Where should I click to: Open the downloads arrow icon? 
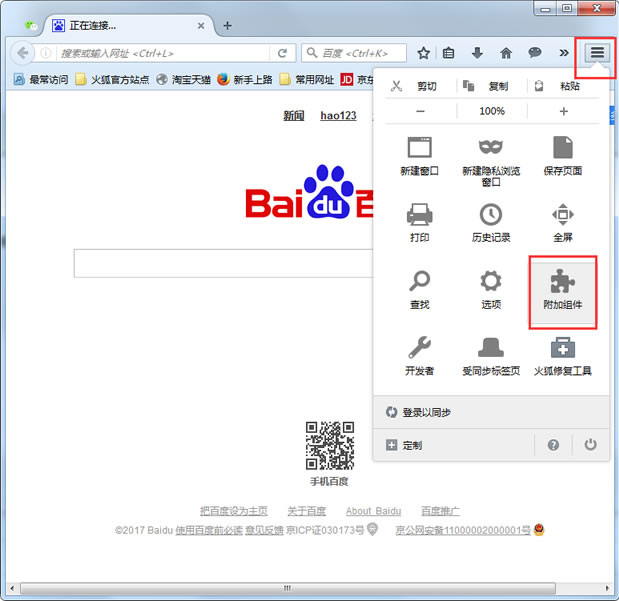(x=477, y=53)
